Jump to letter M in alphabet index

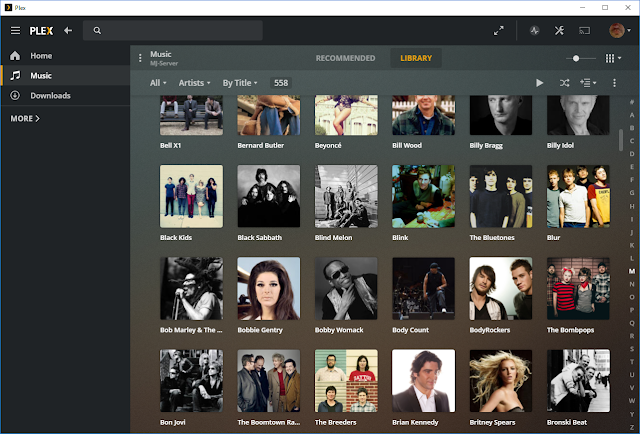tap(632, 271)
